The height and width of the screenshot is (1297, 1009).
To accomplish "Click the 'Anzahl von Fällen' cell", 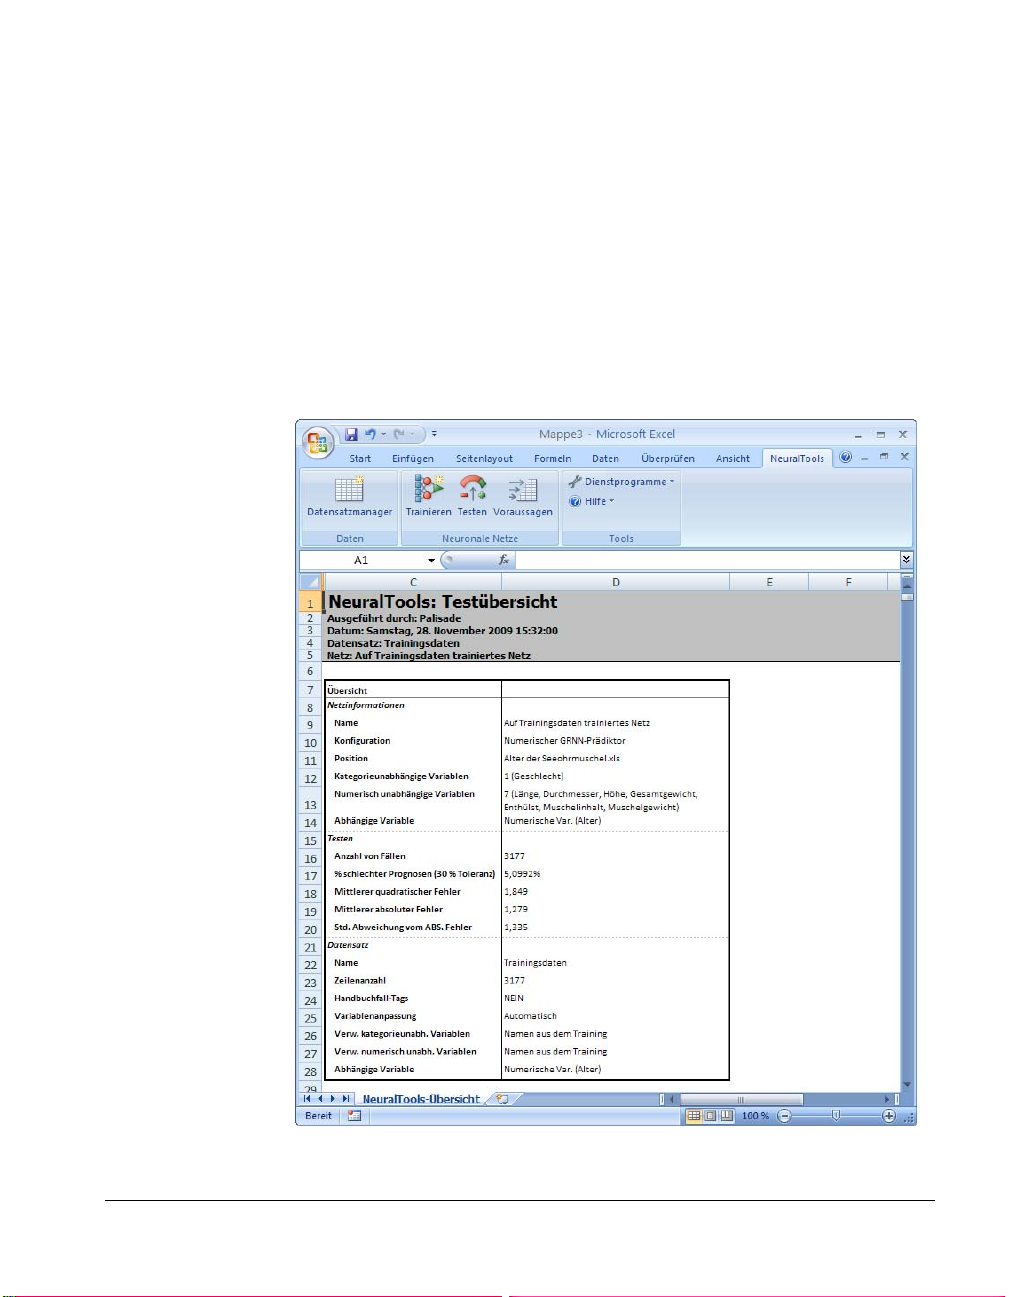I will pos(370,856).
